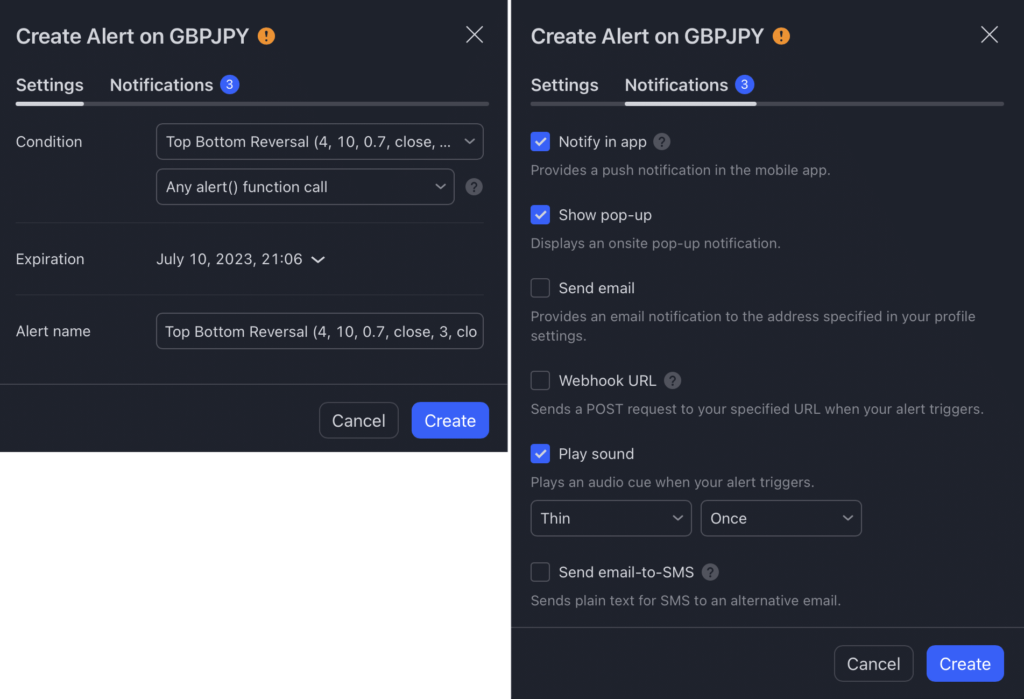Open the help icon next to Webhook URL
Screen dimensions: 1024x699
(673, 380)
